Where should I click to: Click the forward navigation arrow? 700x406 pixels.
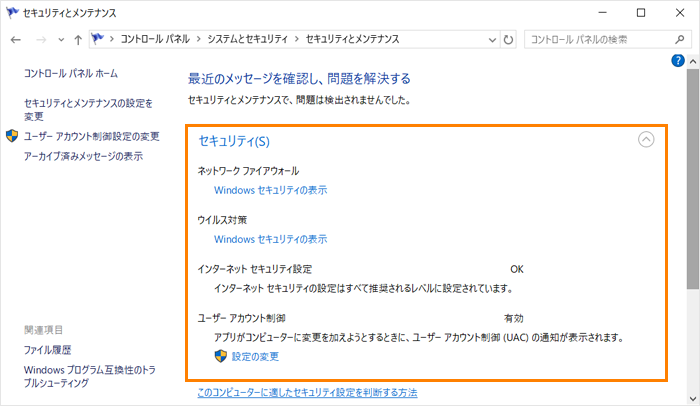pos(41,40)
